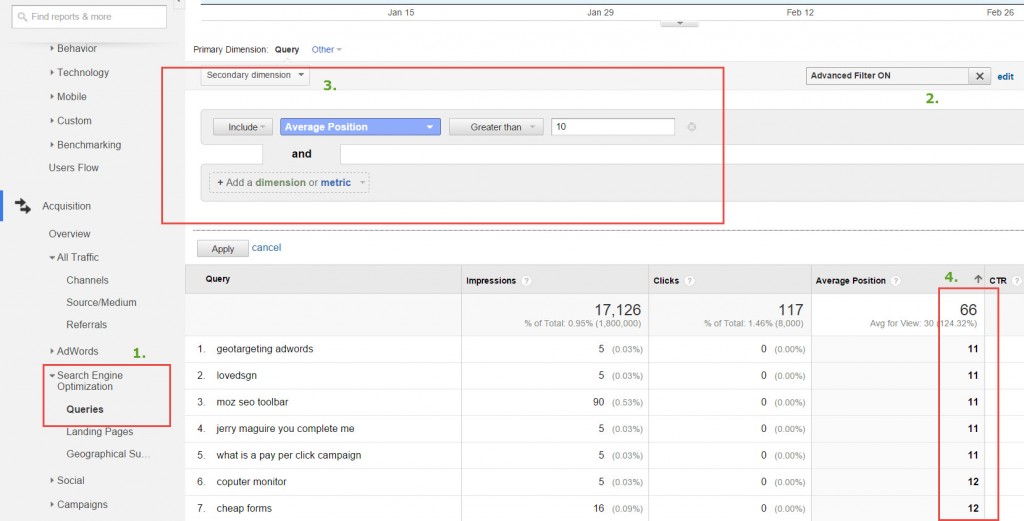This screenshot has height=521, width=1024.
Task: Click the sort arrow in Average Position column
Action: pyautogui.click(x=977, y=281)
